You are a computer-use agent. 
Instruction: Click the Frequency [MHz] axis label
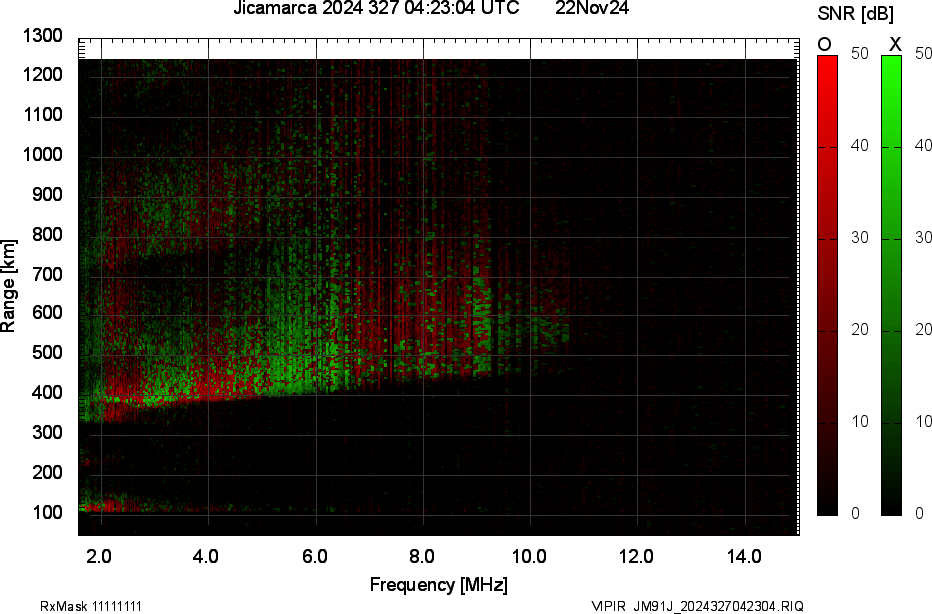pos(438,585)
